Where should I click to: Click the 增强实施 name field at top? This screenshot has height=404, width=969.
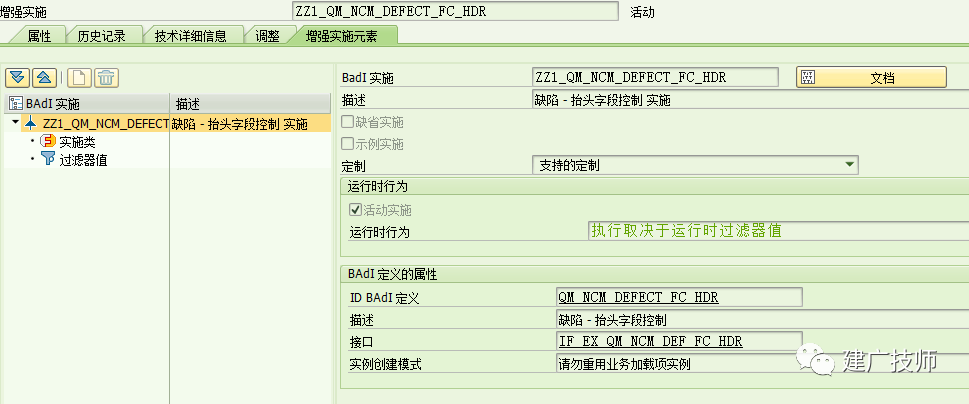[x=455, y=11]
